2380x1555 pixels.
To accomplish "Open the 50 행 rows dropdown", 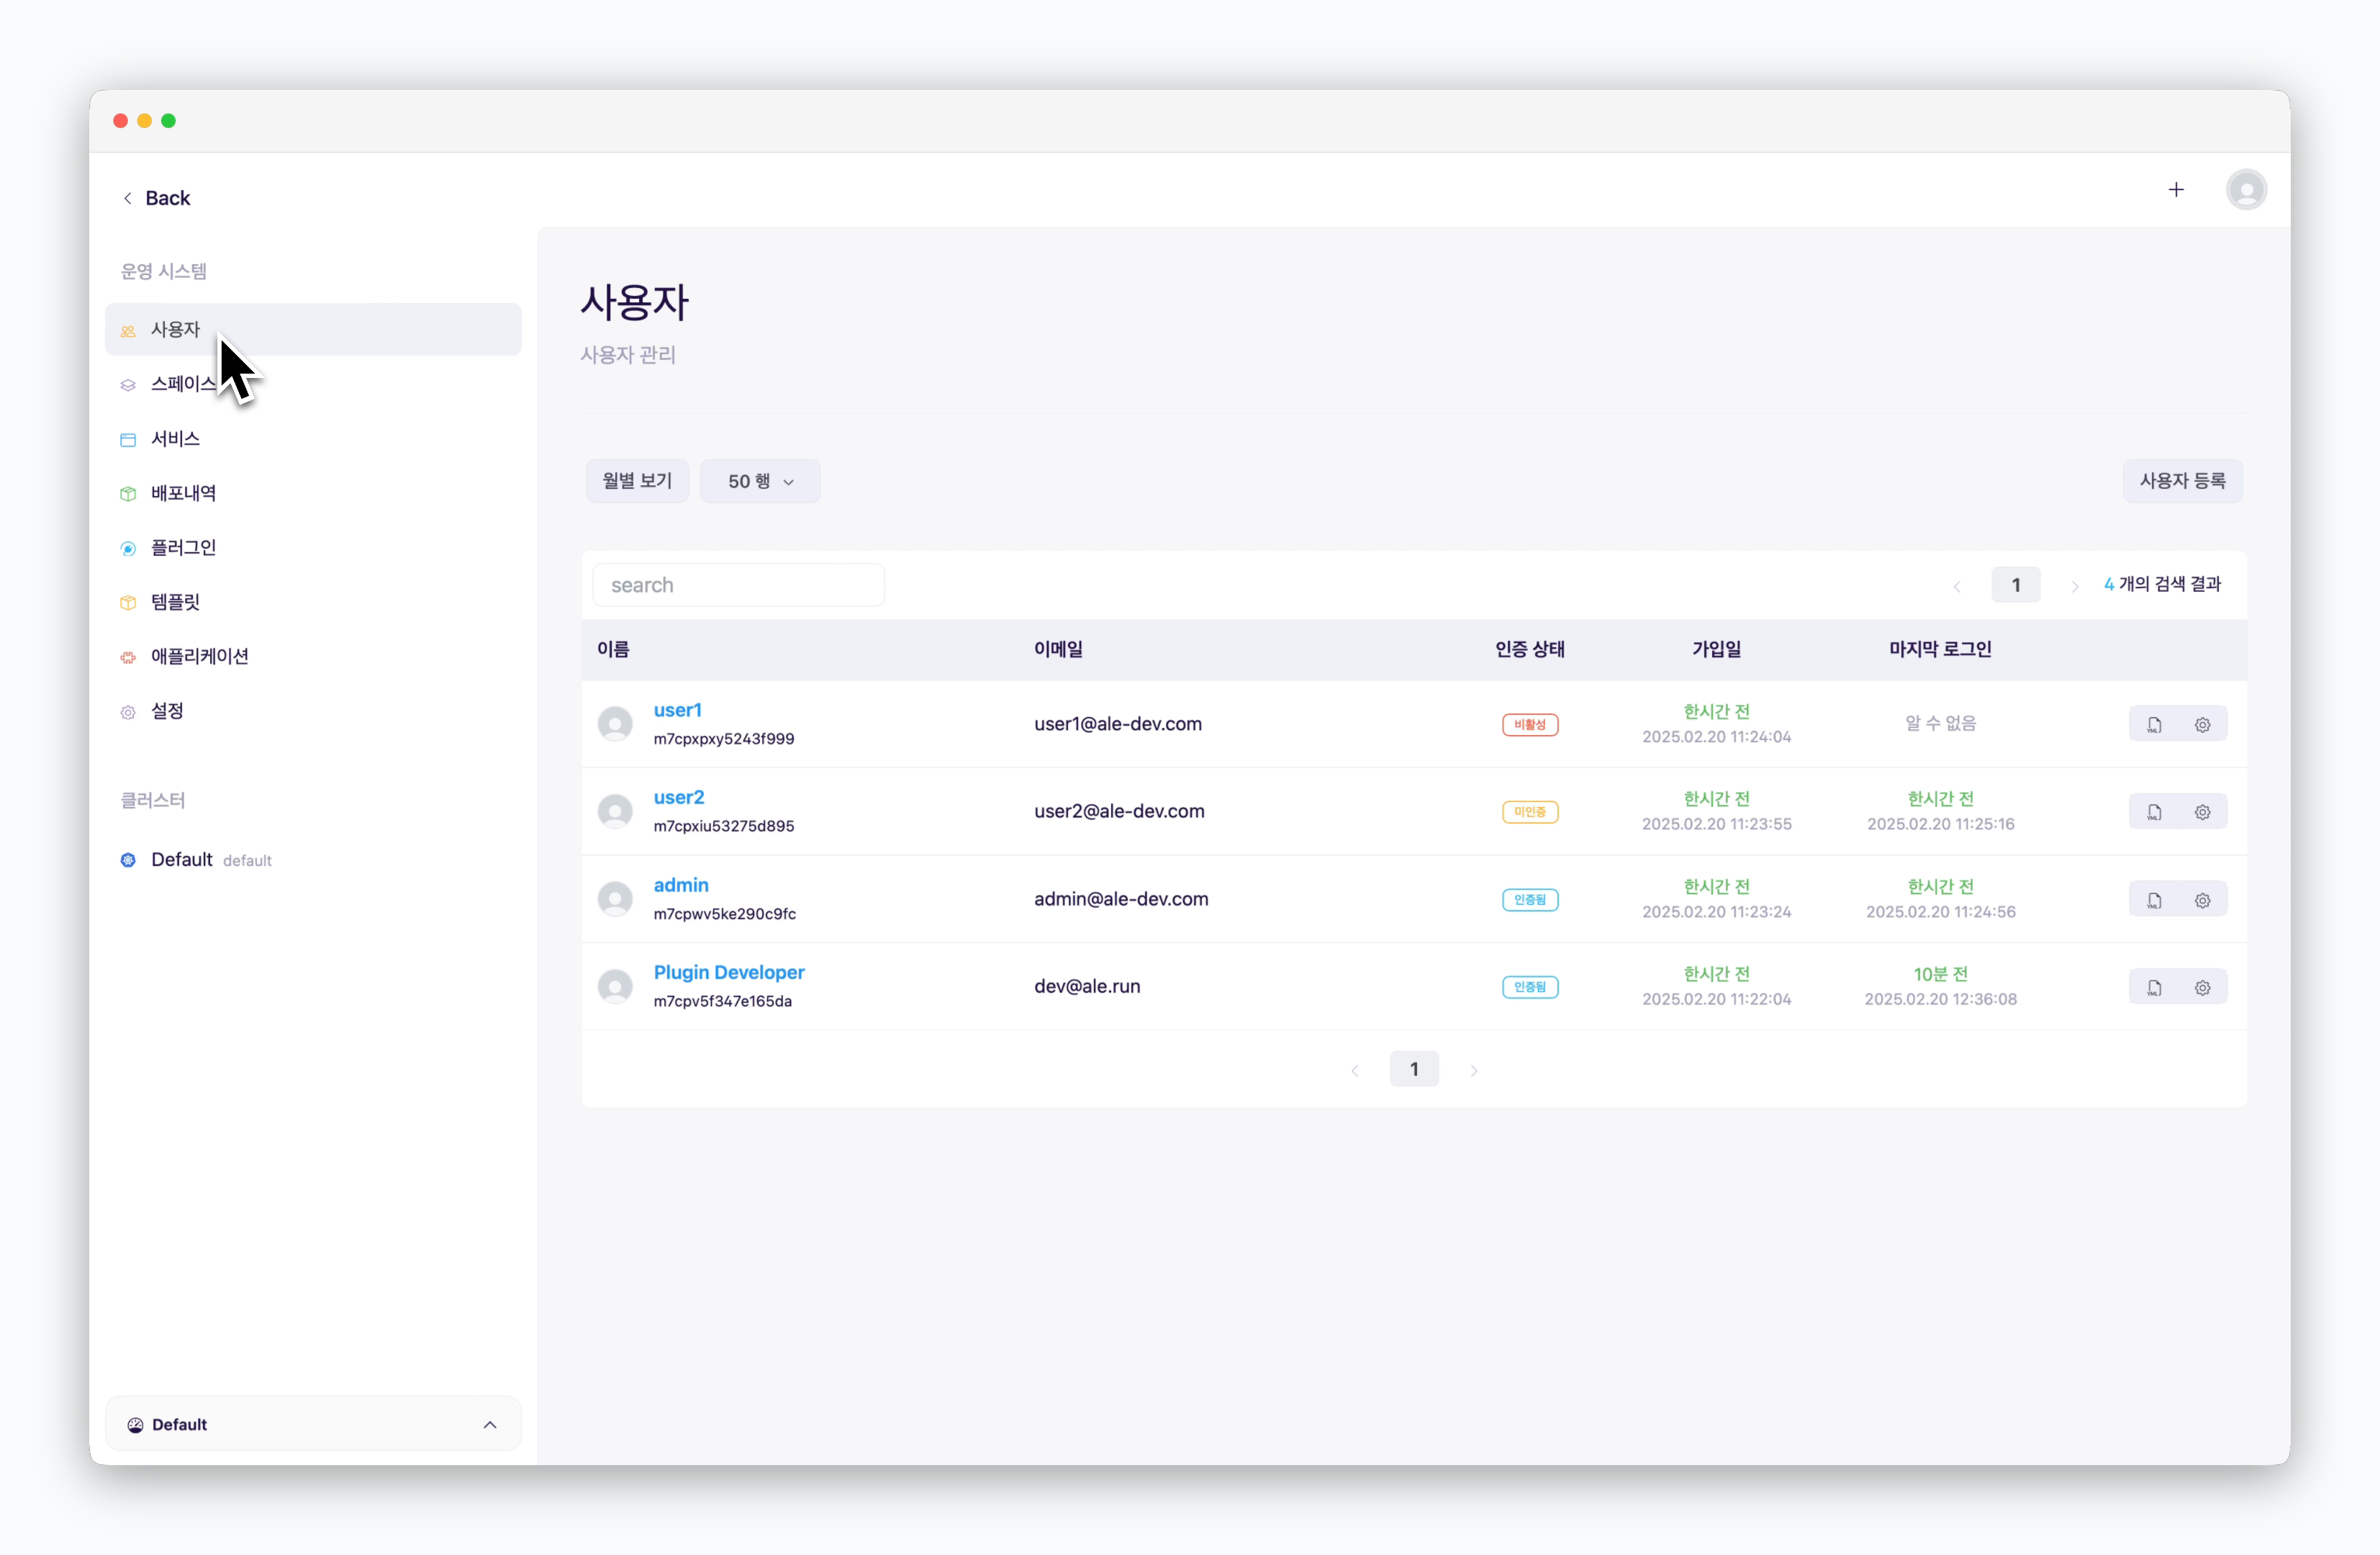I will (x=760, y=481).
